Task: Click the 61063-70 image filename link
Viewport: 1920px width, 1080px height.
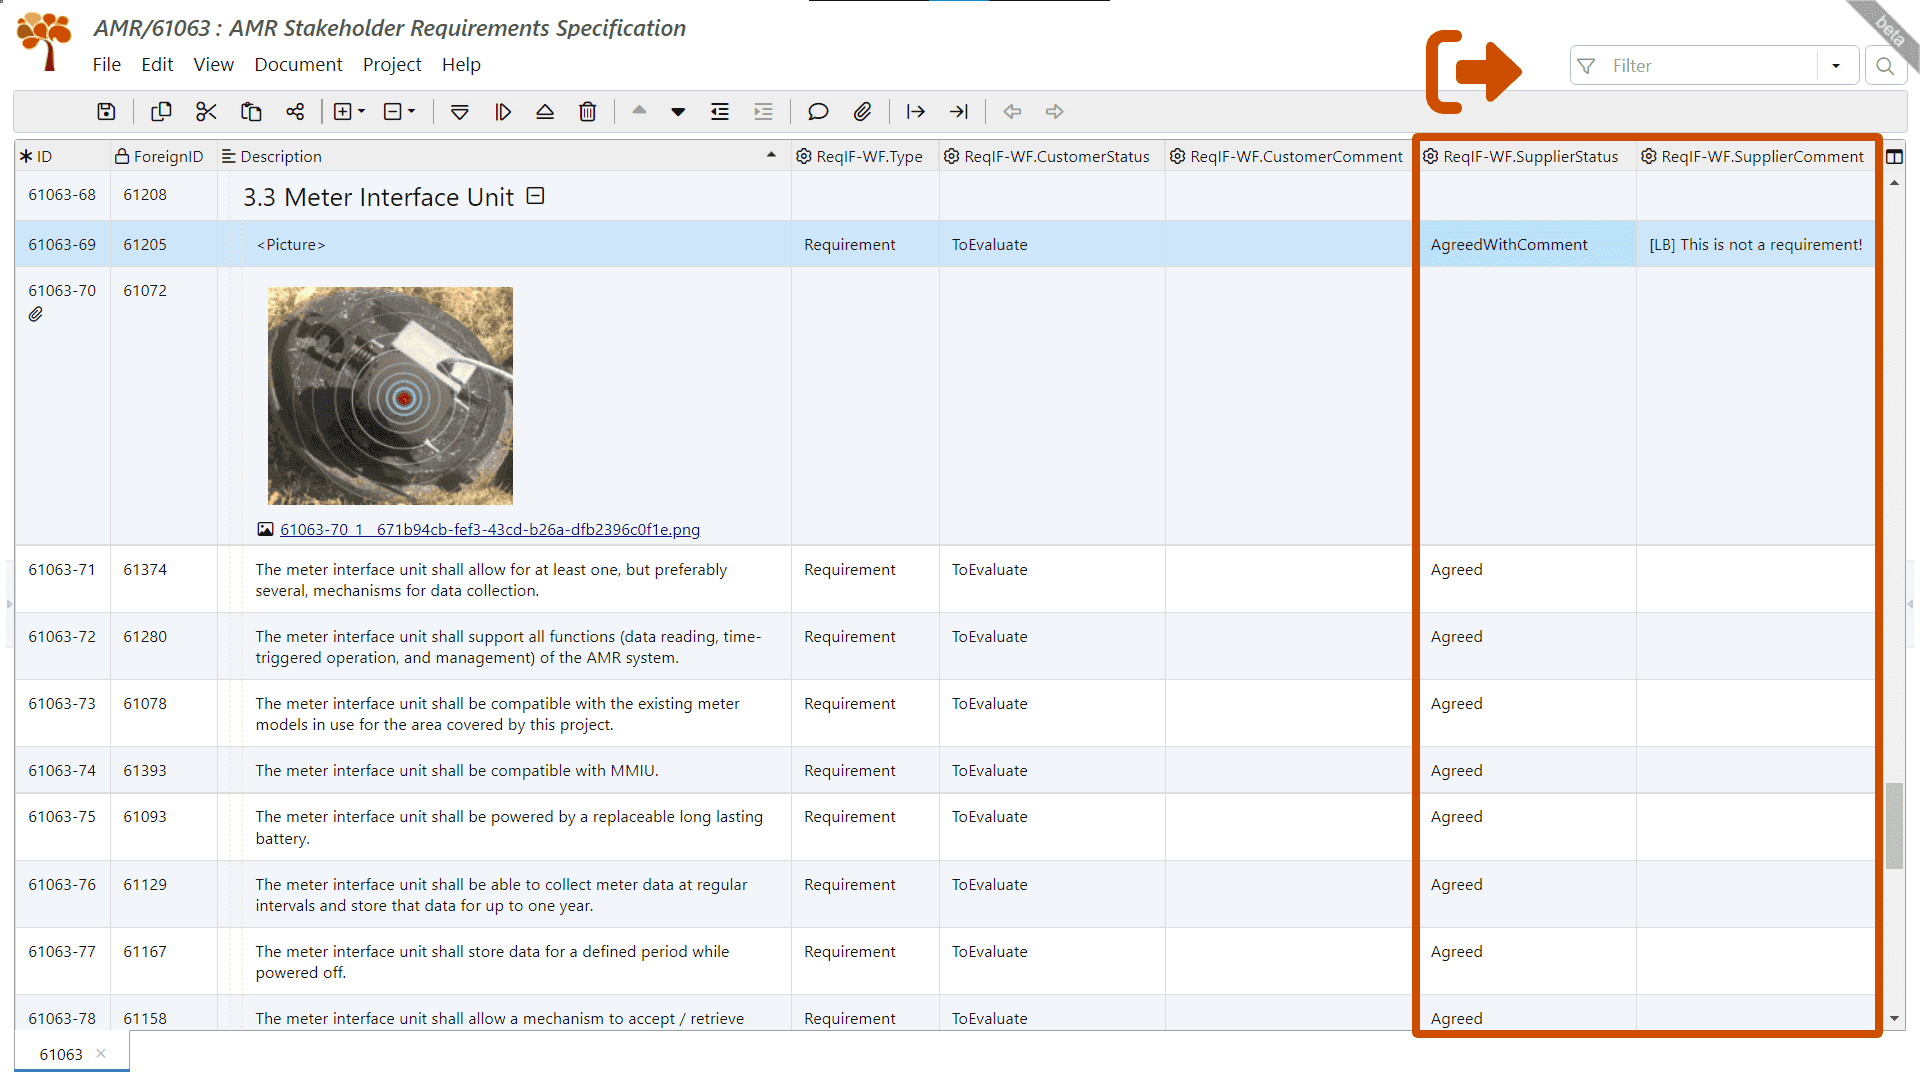Action: 489,529
